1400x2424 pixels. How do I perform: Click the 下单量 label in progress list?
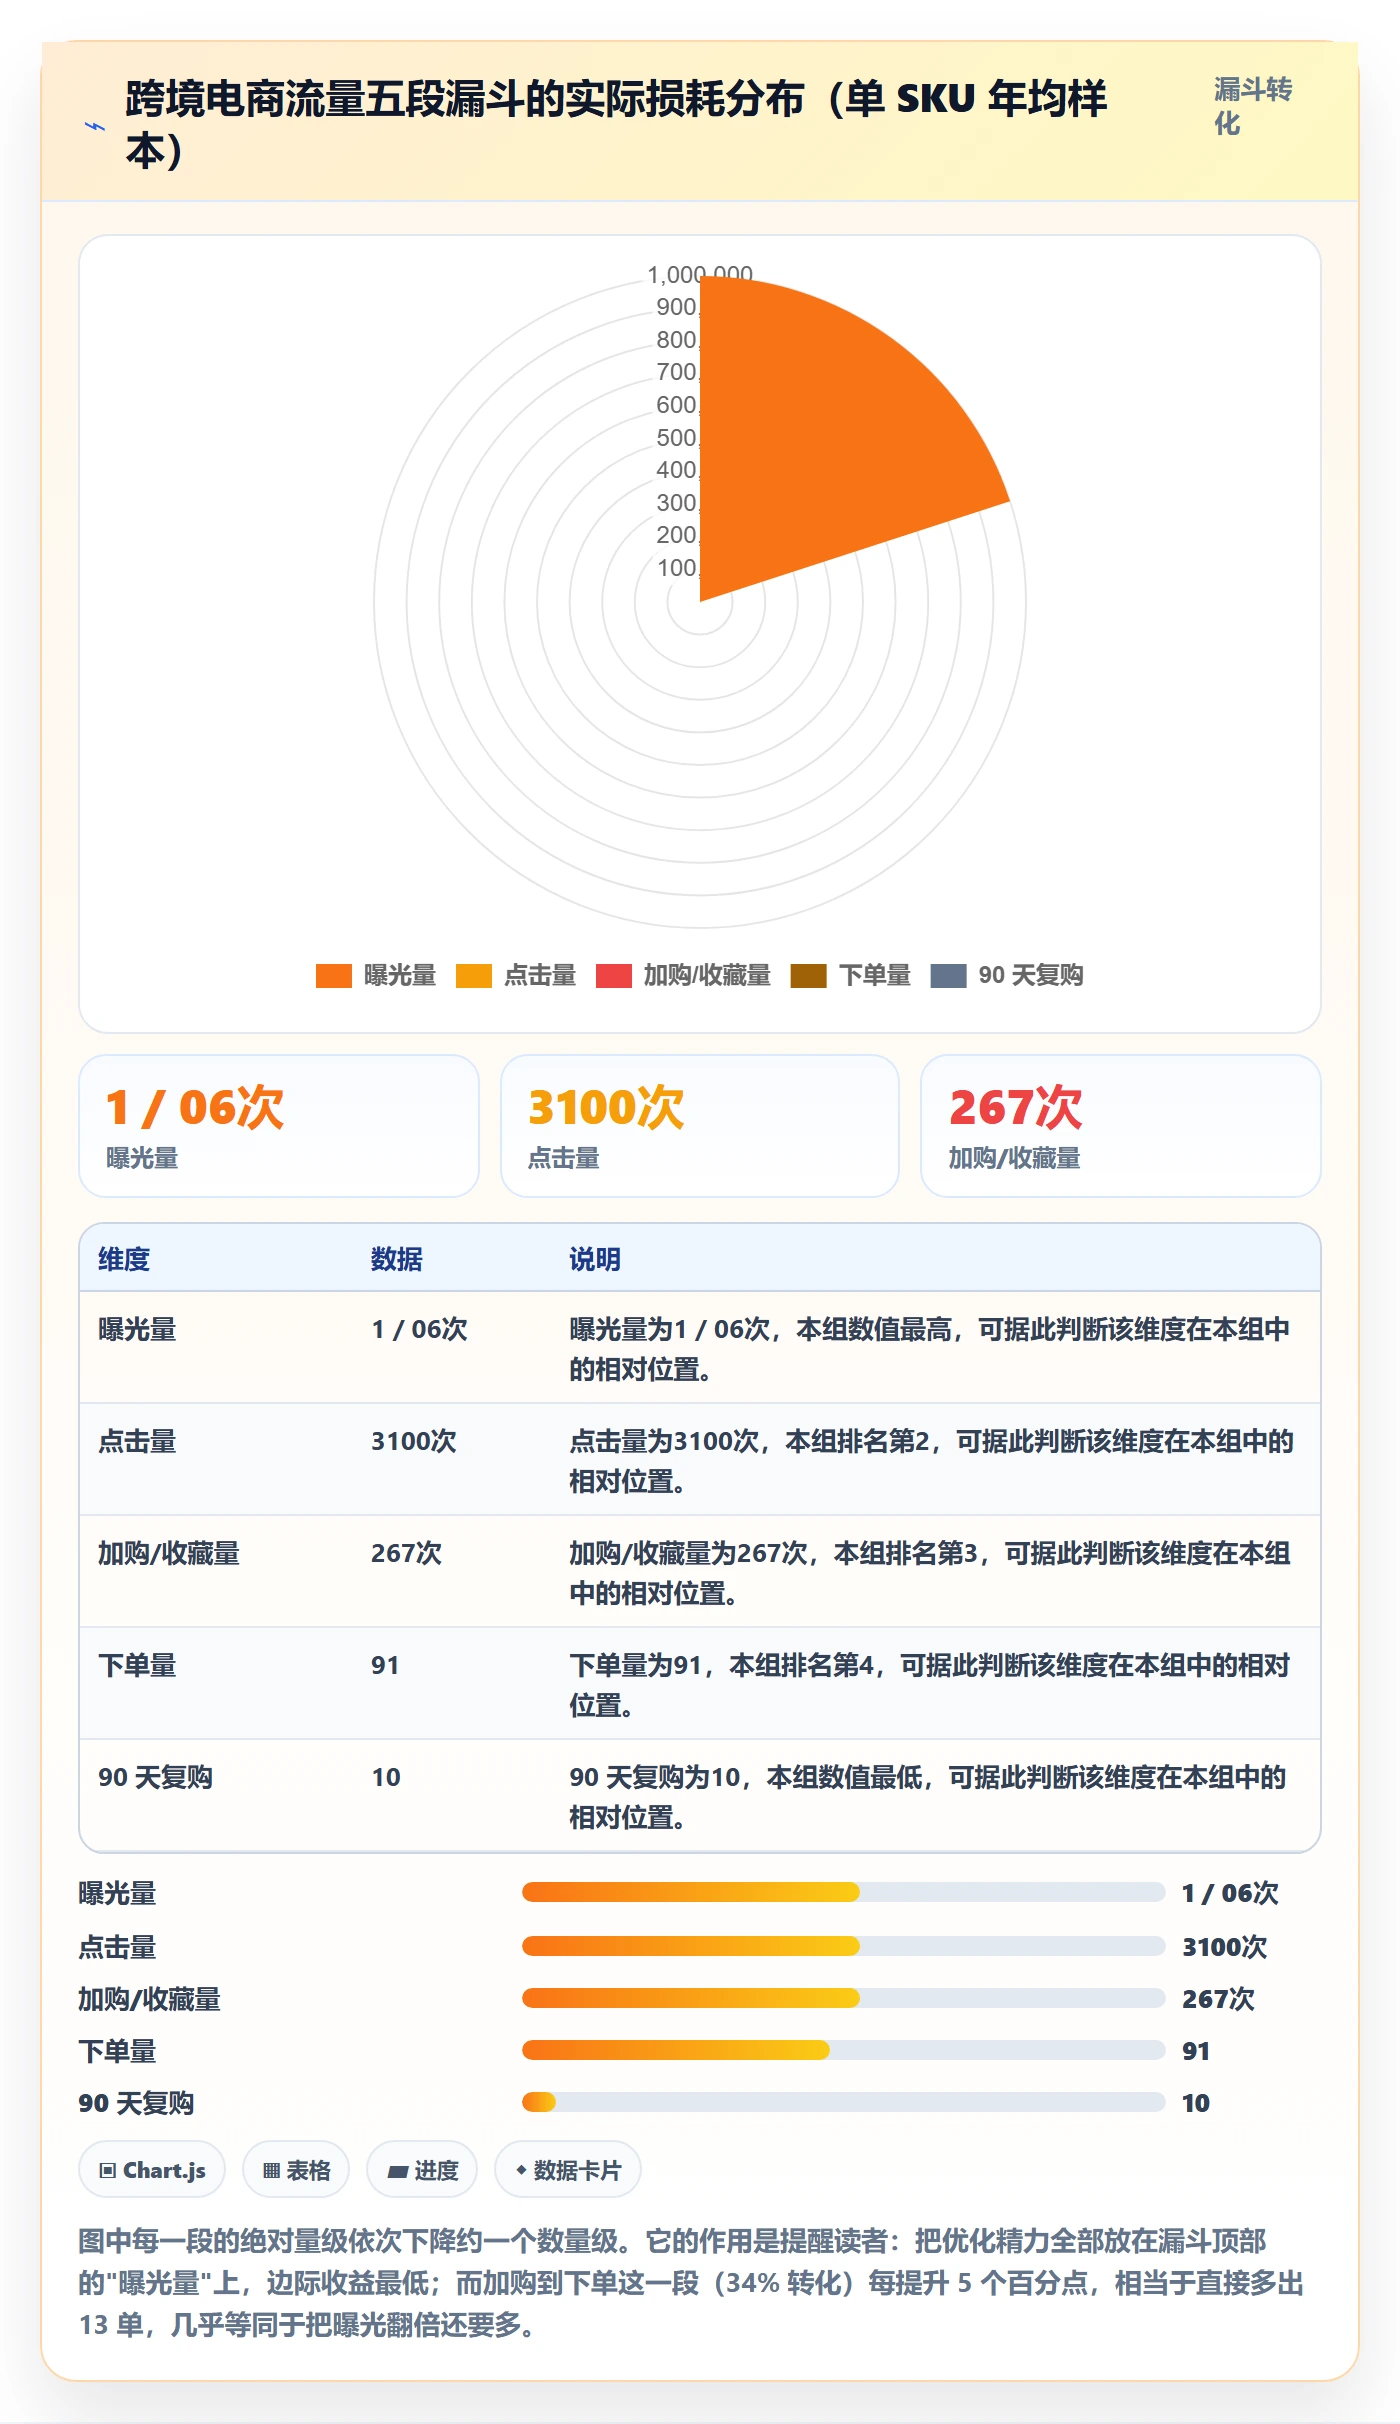(117, 2051)
